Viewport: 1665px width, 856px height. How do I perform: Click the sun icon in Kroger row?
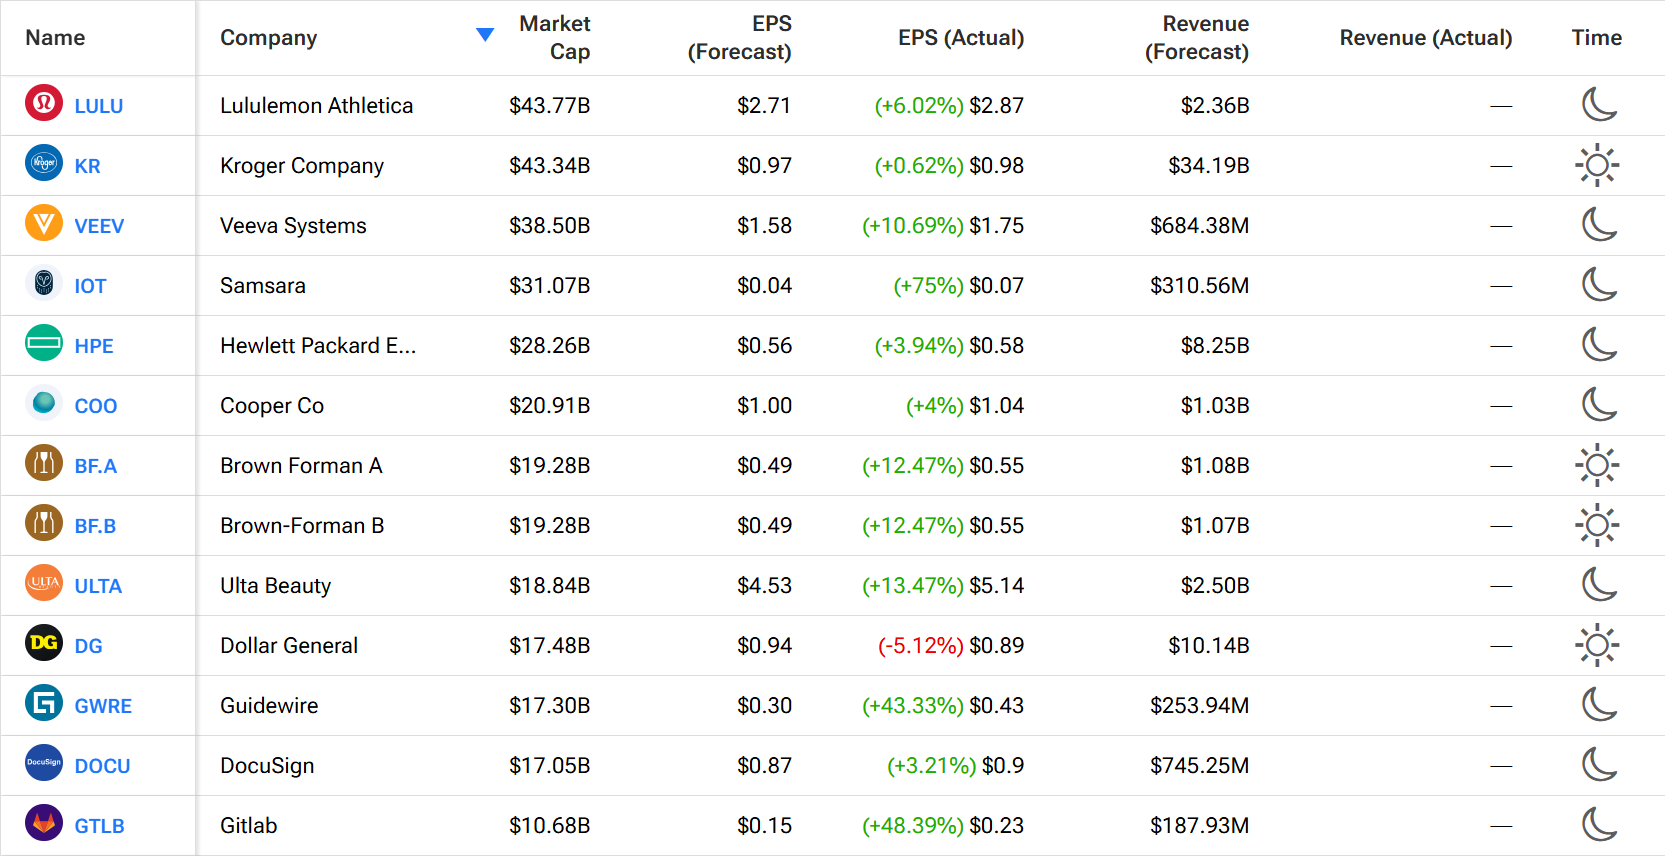pyautogui.click(x=1597, y=165)
